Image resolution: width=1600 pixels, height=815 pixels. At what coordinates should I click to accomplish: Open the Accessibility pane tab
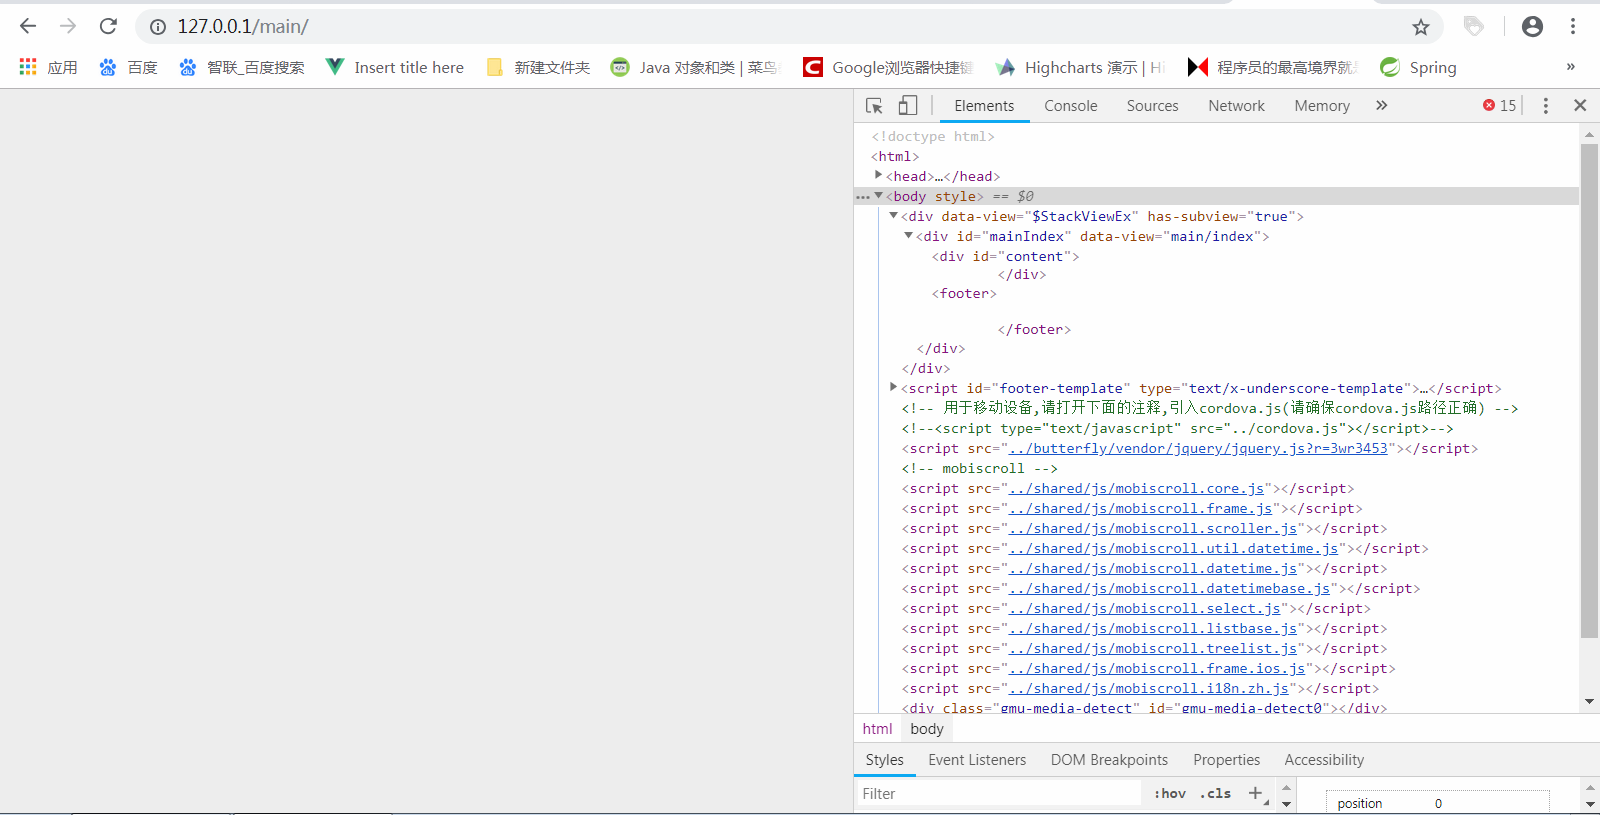[x=1324, y=760]
